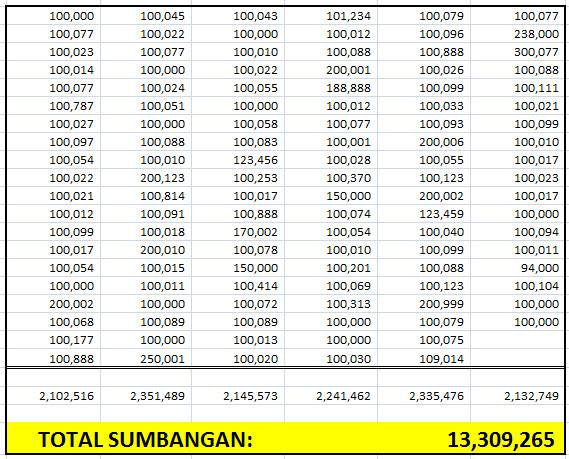Image resolution: width=569 pixels, height=459 pixels.
Task: Click the TOTAL SUMBANGAN label
Action: (145, 439)
